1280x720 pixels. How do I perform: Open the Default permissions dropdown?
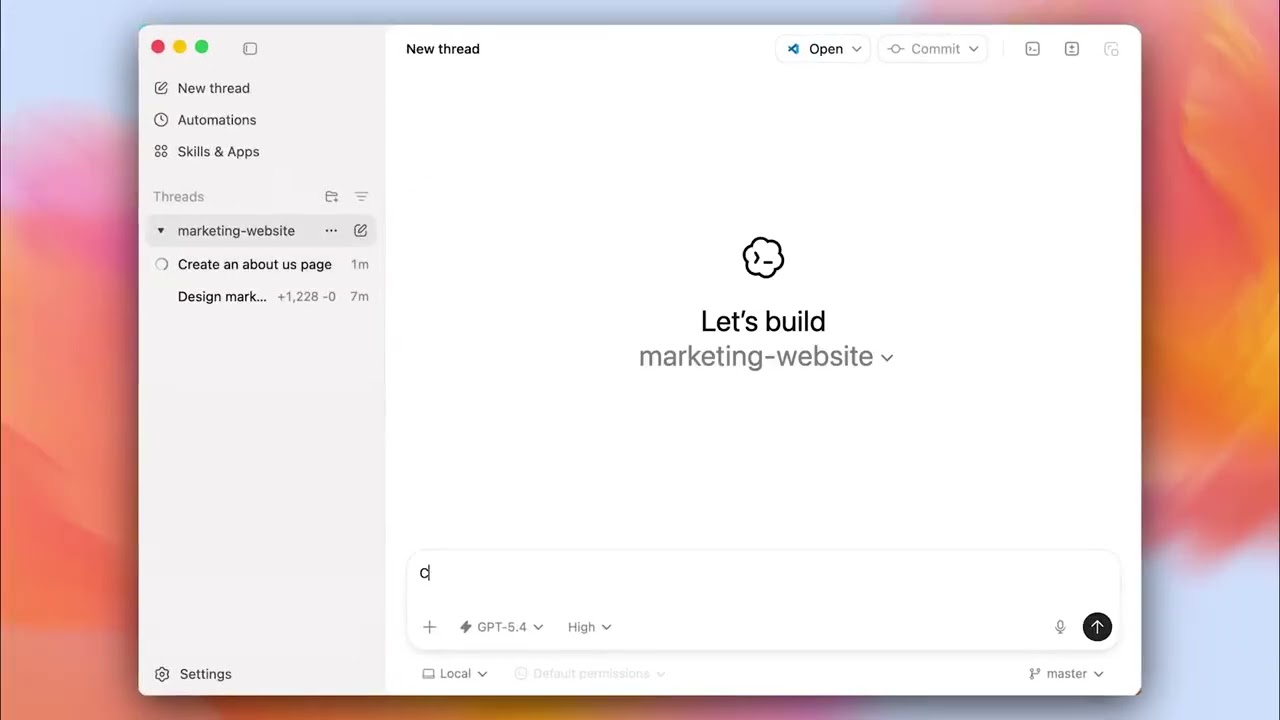pos(590,674)
